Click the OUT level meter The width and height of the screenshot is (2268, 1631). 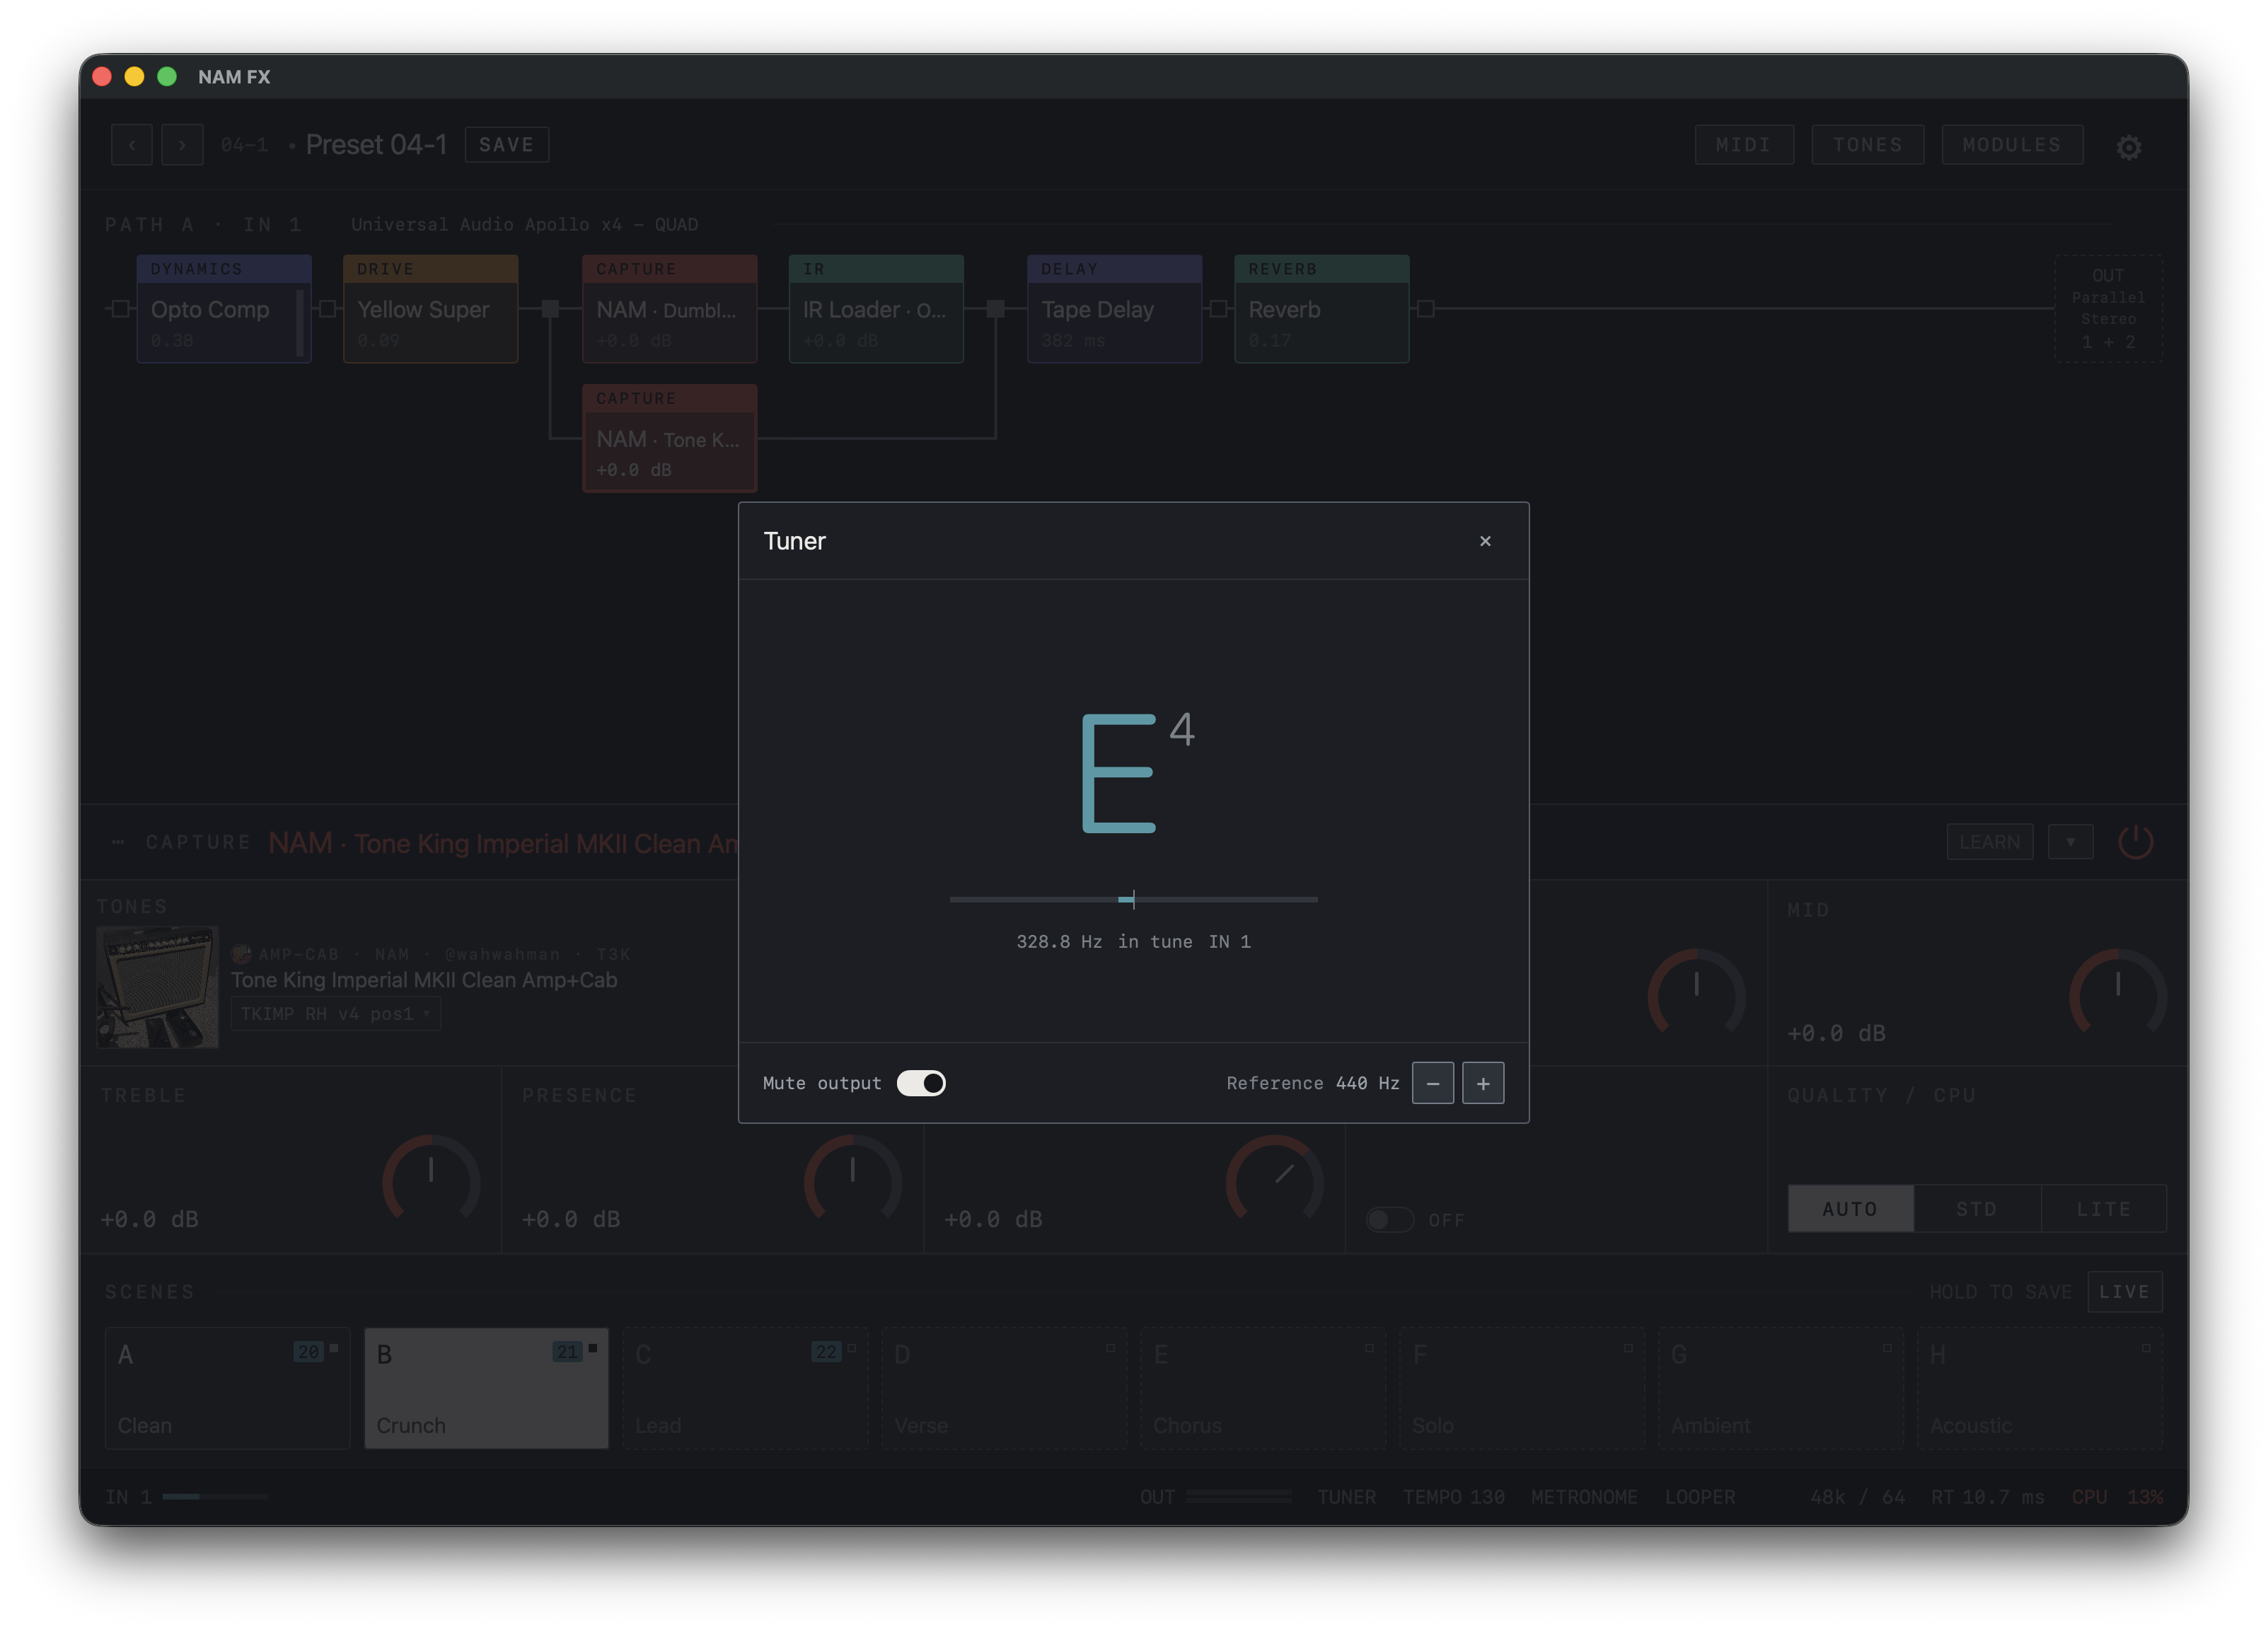(x=1238, y=1497)
